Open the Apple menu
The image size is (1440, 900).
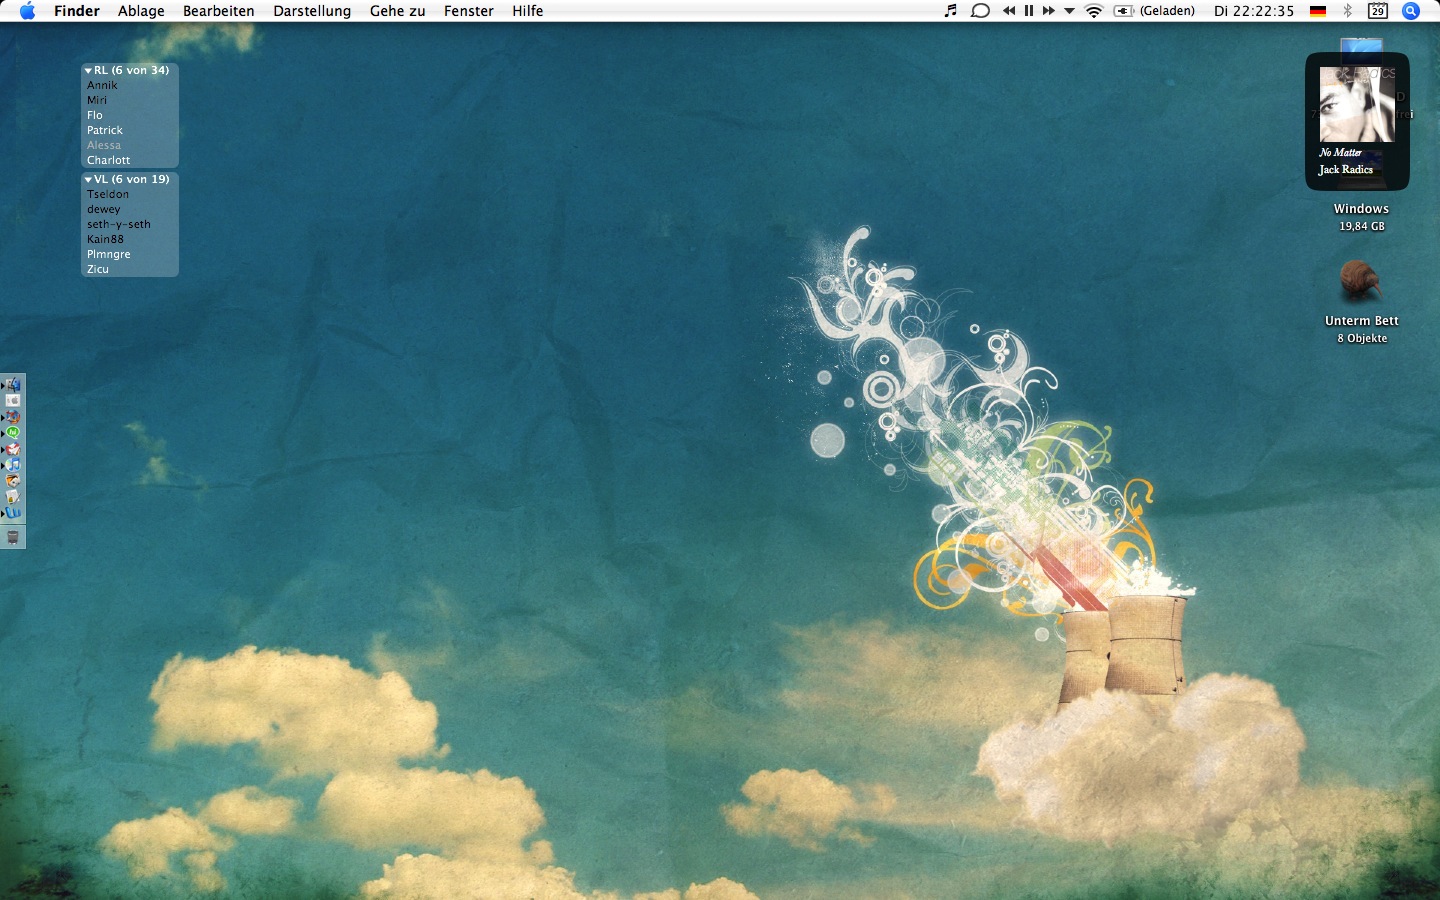click(x=27, y=11)
